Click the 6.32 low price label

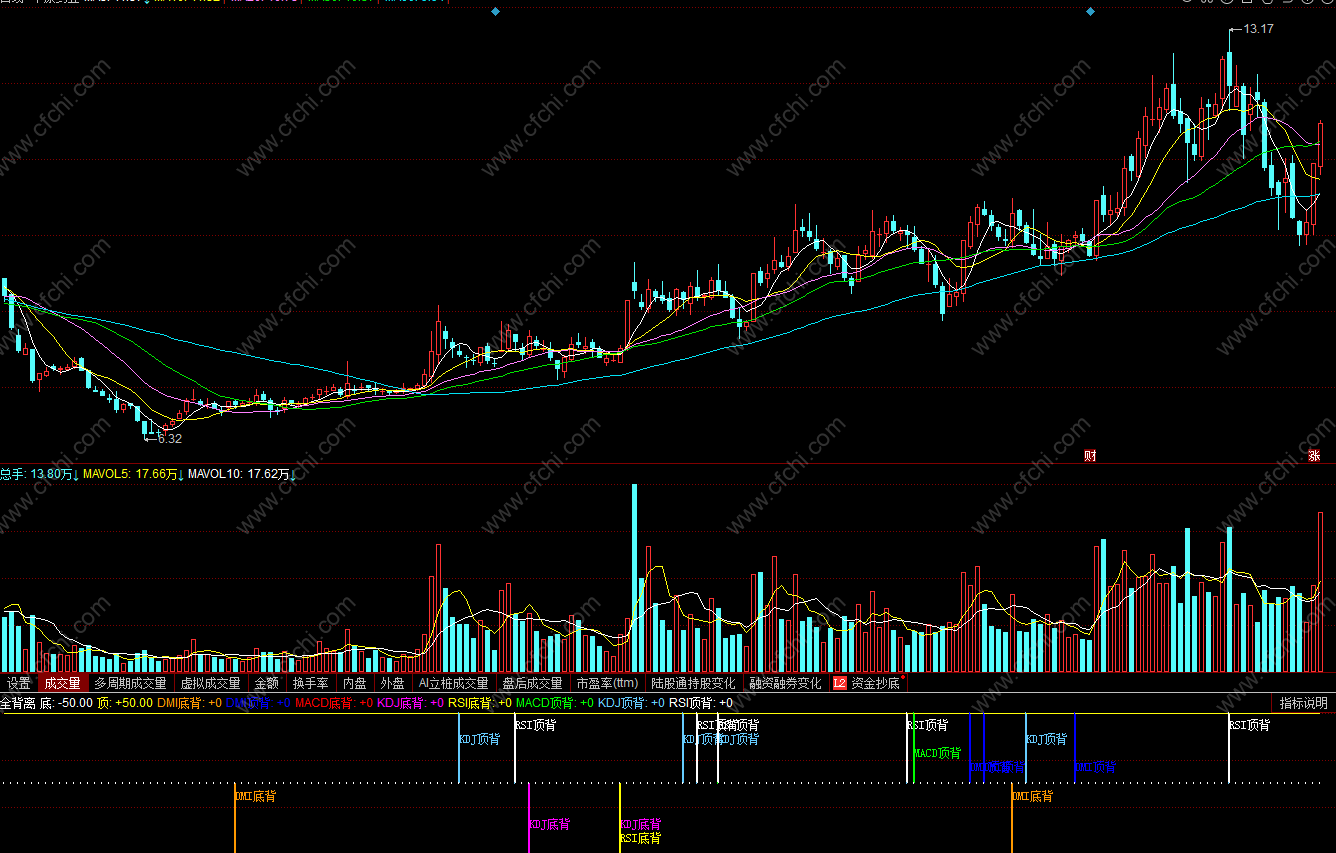[x=170, y=438]
